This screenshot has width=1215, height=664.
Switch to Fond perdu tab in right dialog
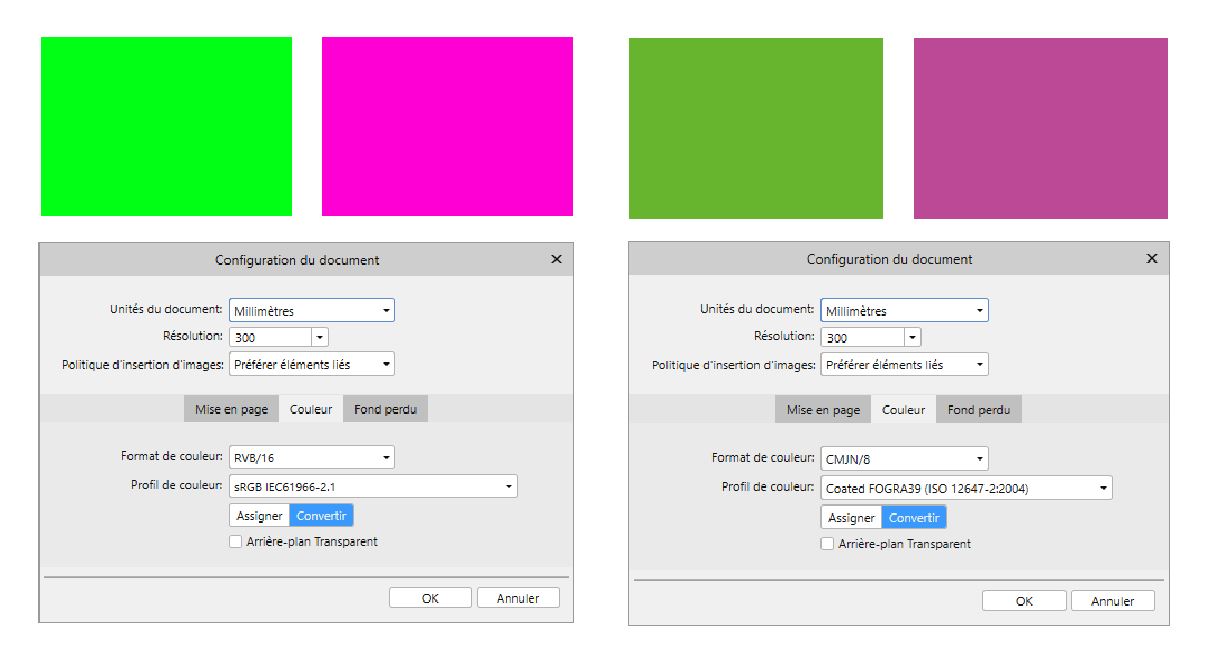(x=979, y=410)
